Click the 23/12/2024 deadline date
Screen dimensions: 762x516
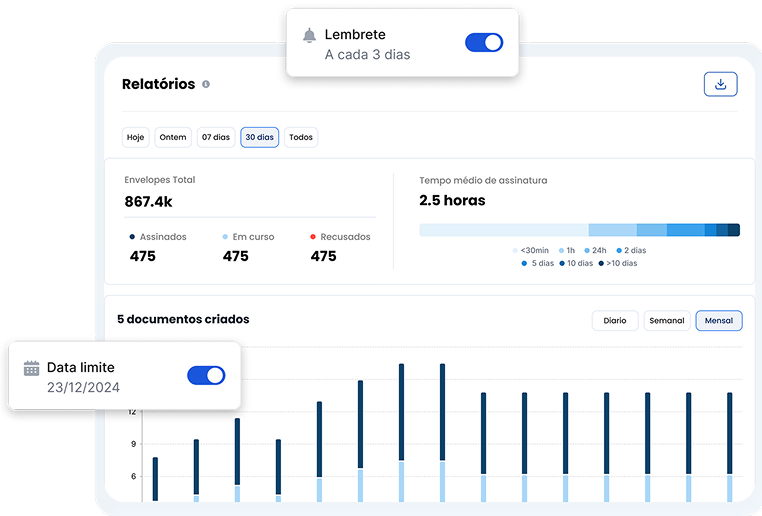83,387
